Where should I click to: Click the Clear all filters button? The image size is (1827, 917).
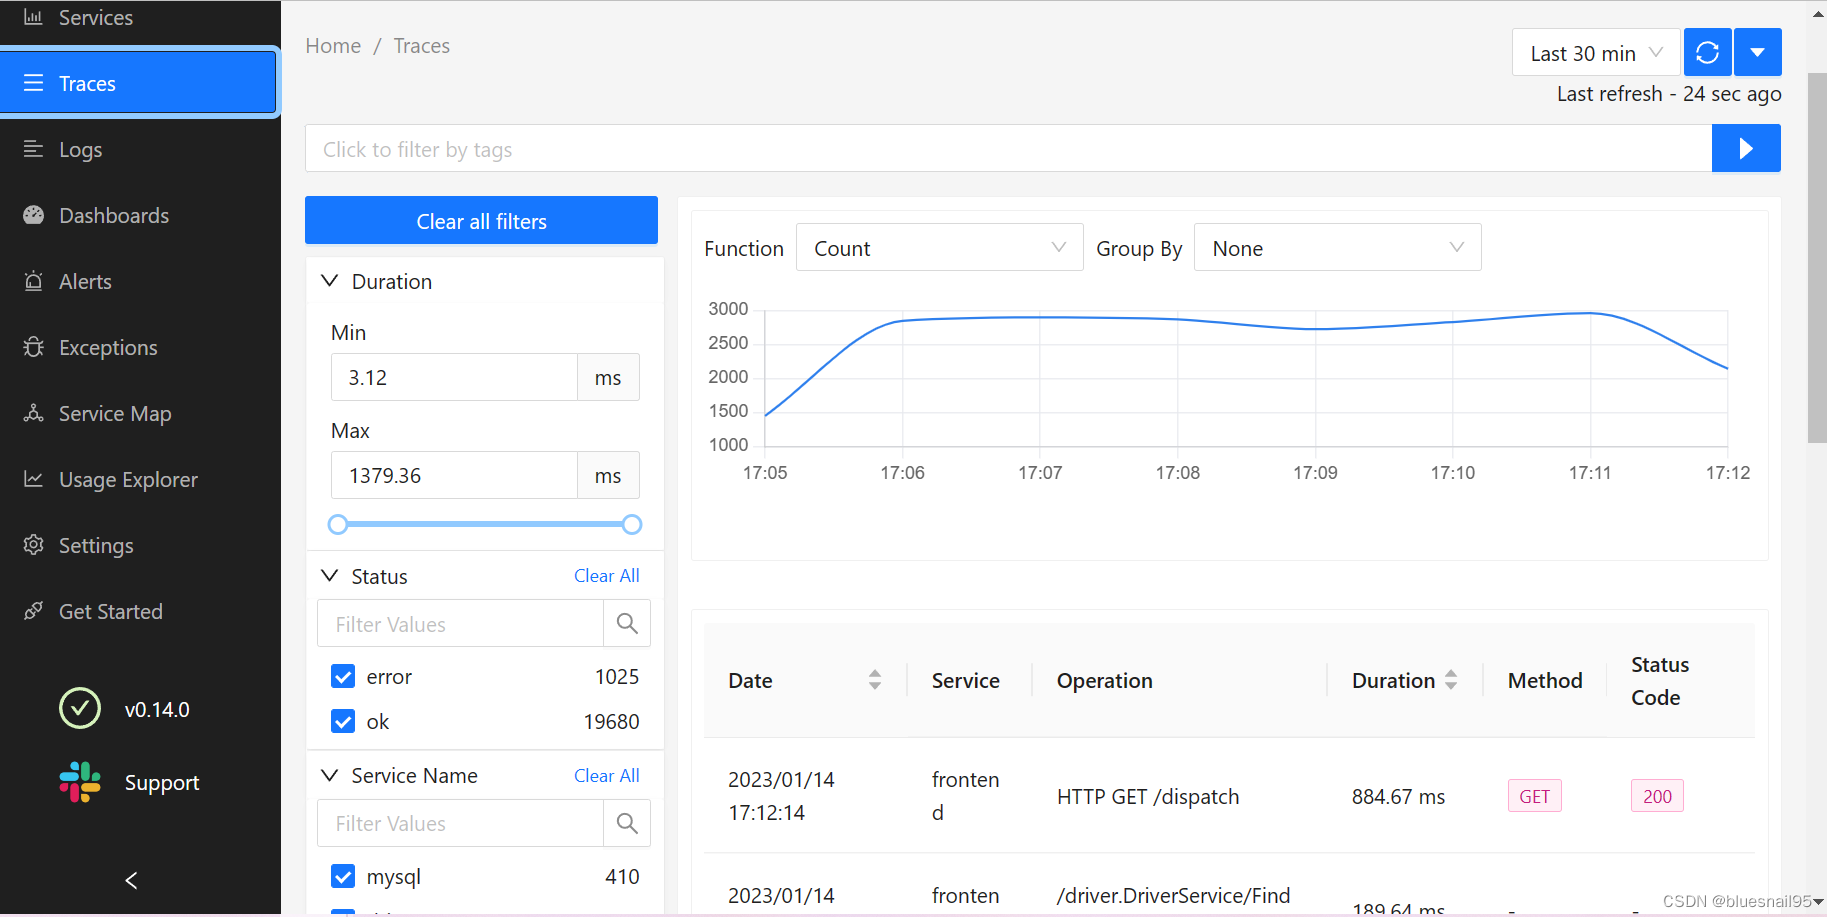[481, 220]
